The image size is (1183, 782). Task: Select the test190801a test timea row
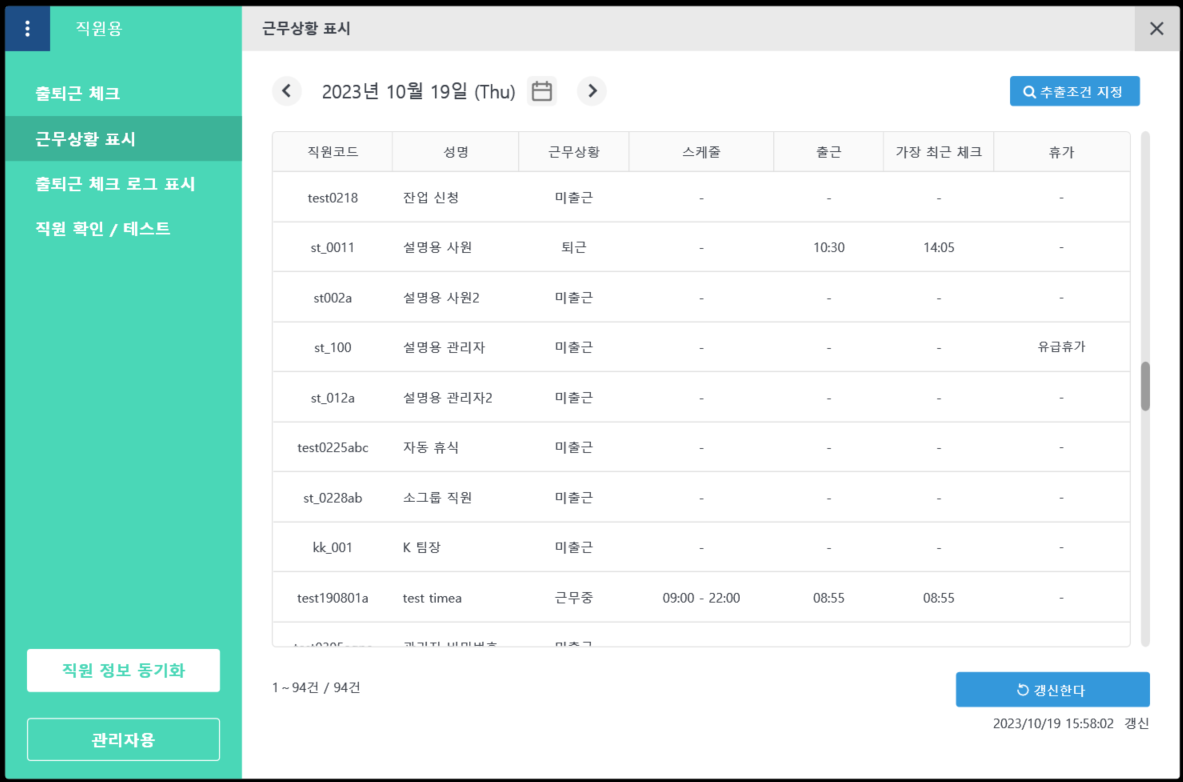[432, 598]
